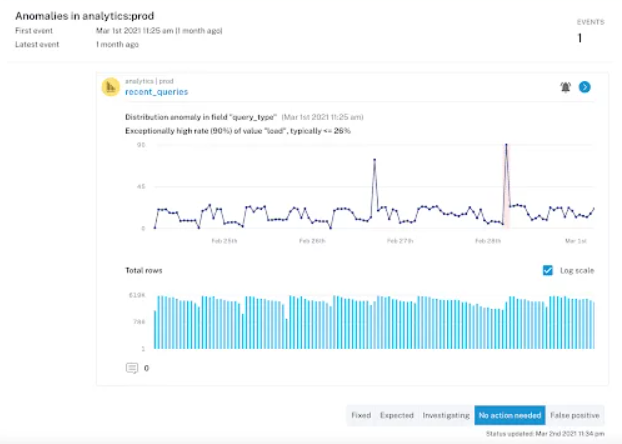Open the comments bubble icon

click(x=132, y=368)
